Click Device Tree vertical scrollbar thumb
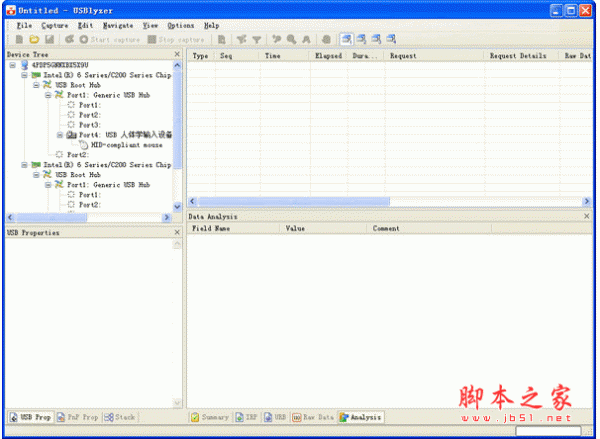This screenshot has height=439, width=600. point(177,119)
